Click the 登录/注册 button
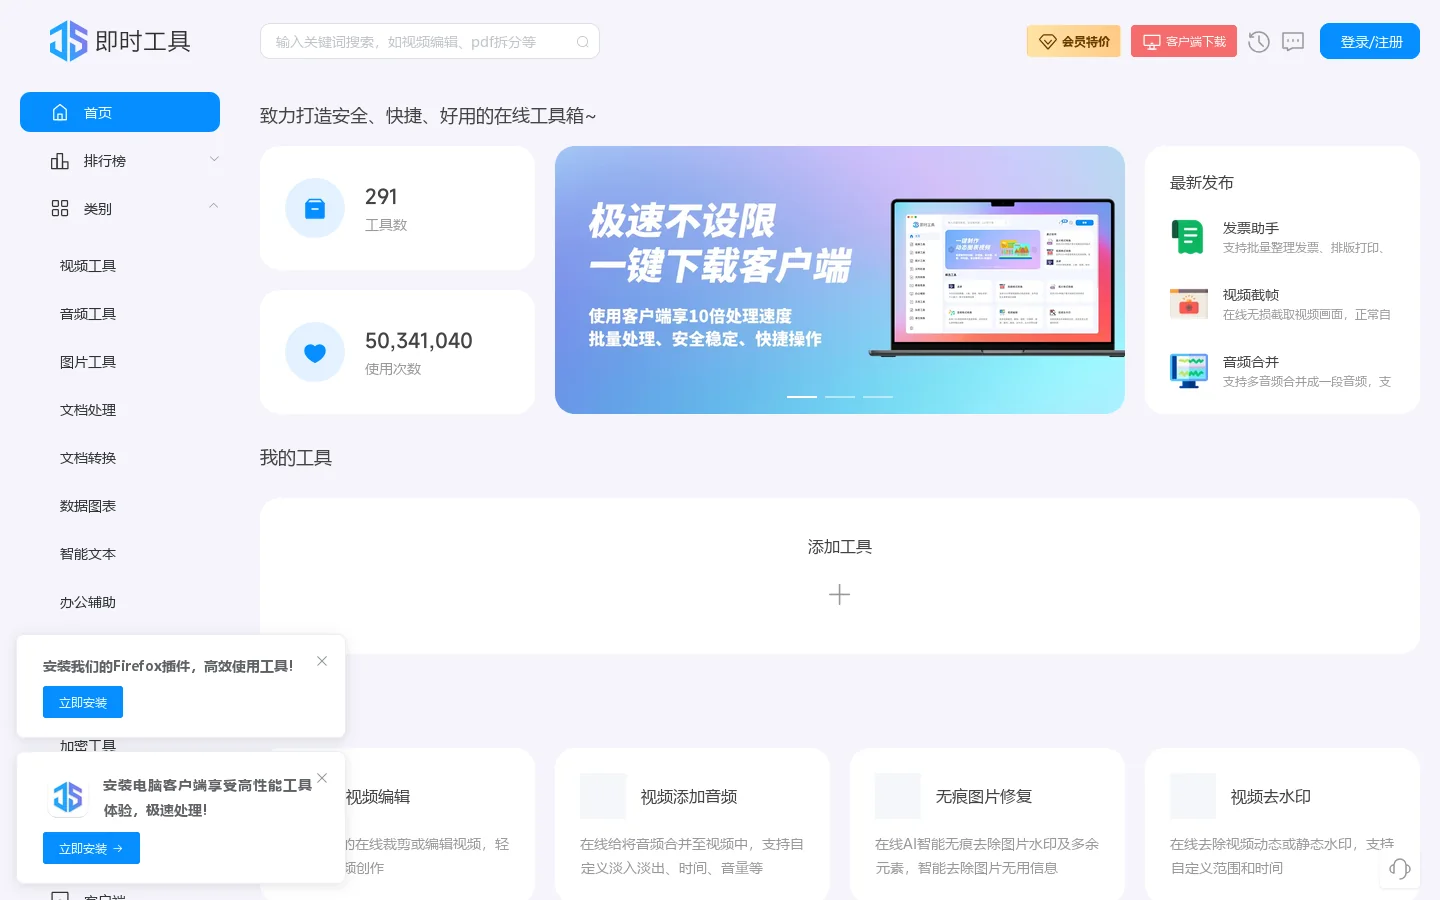1440x900 pixels. pos(1370,41)
